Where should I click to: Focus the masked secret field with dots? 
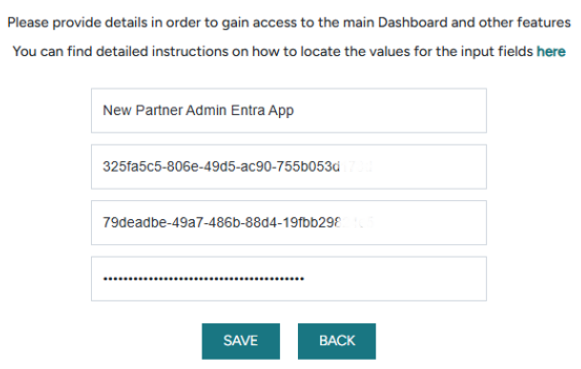click(x=289, y=279)
